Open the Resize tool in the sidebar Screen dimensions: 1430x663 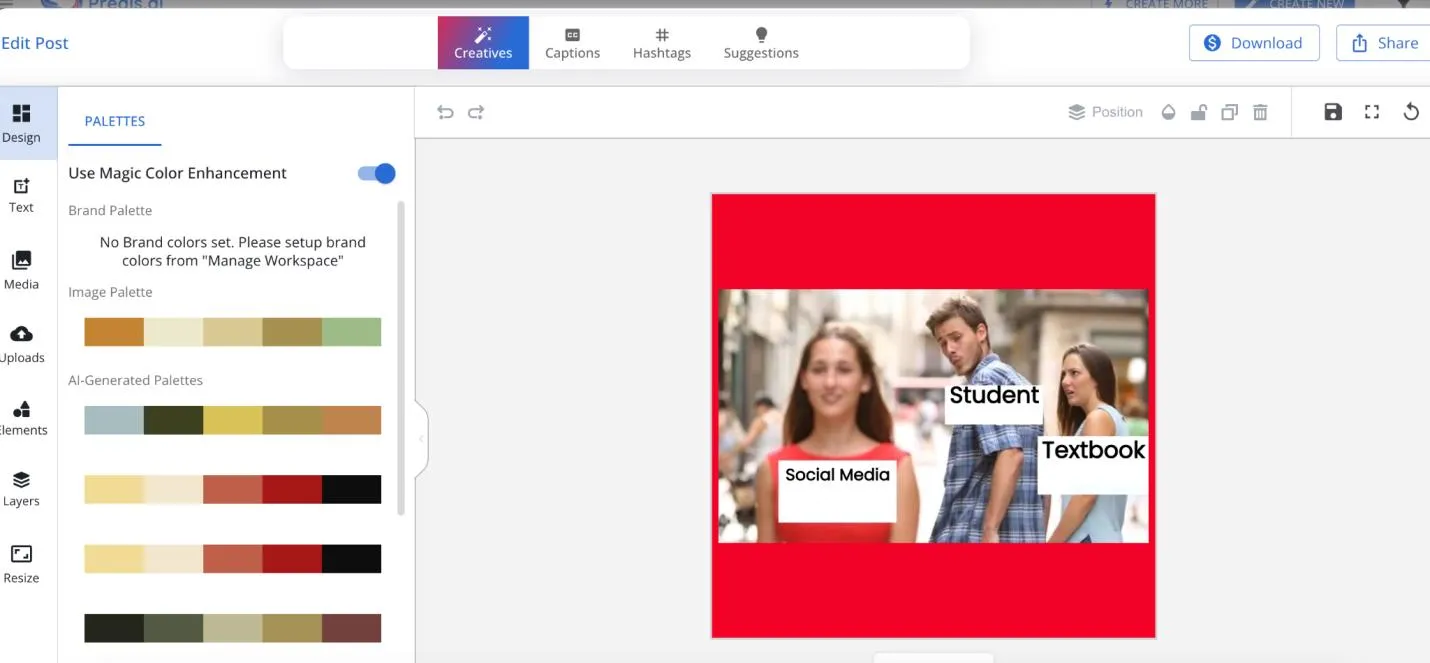click(x=21, y=563)
